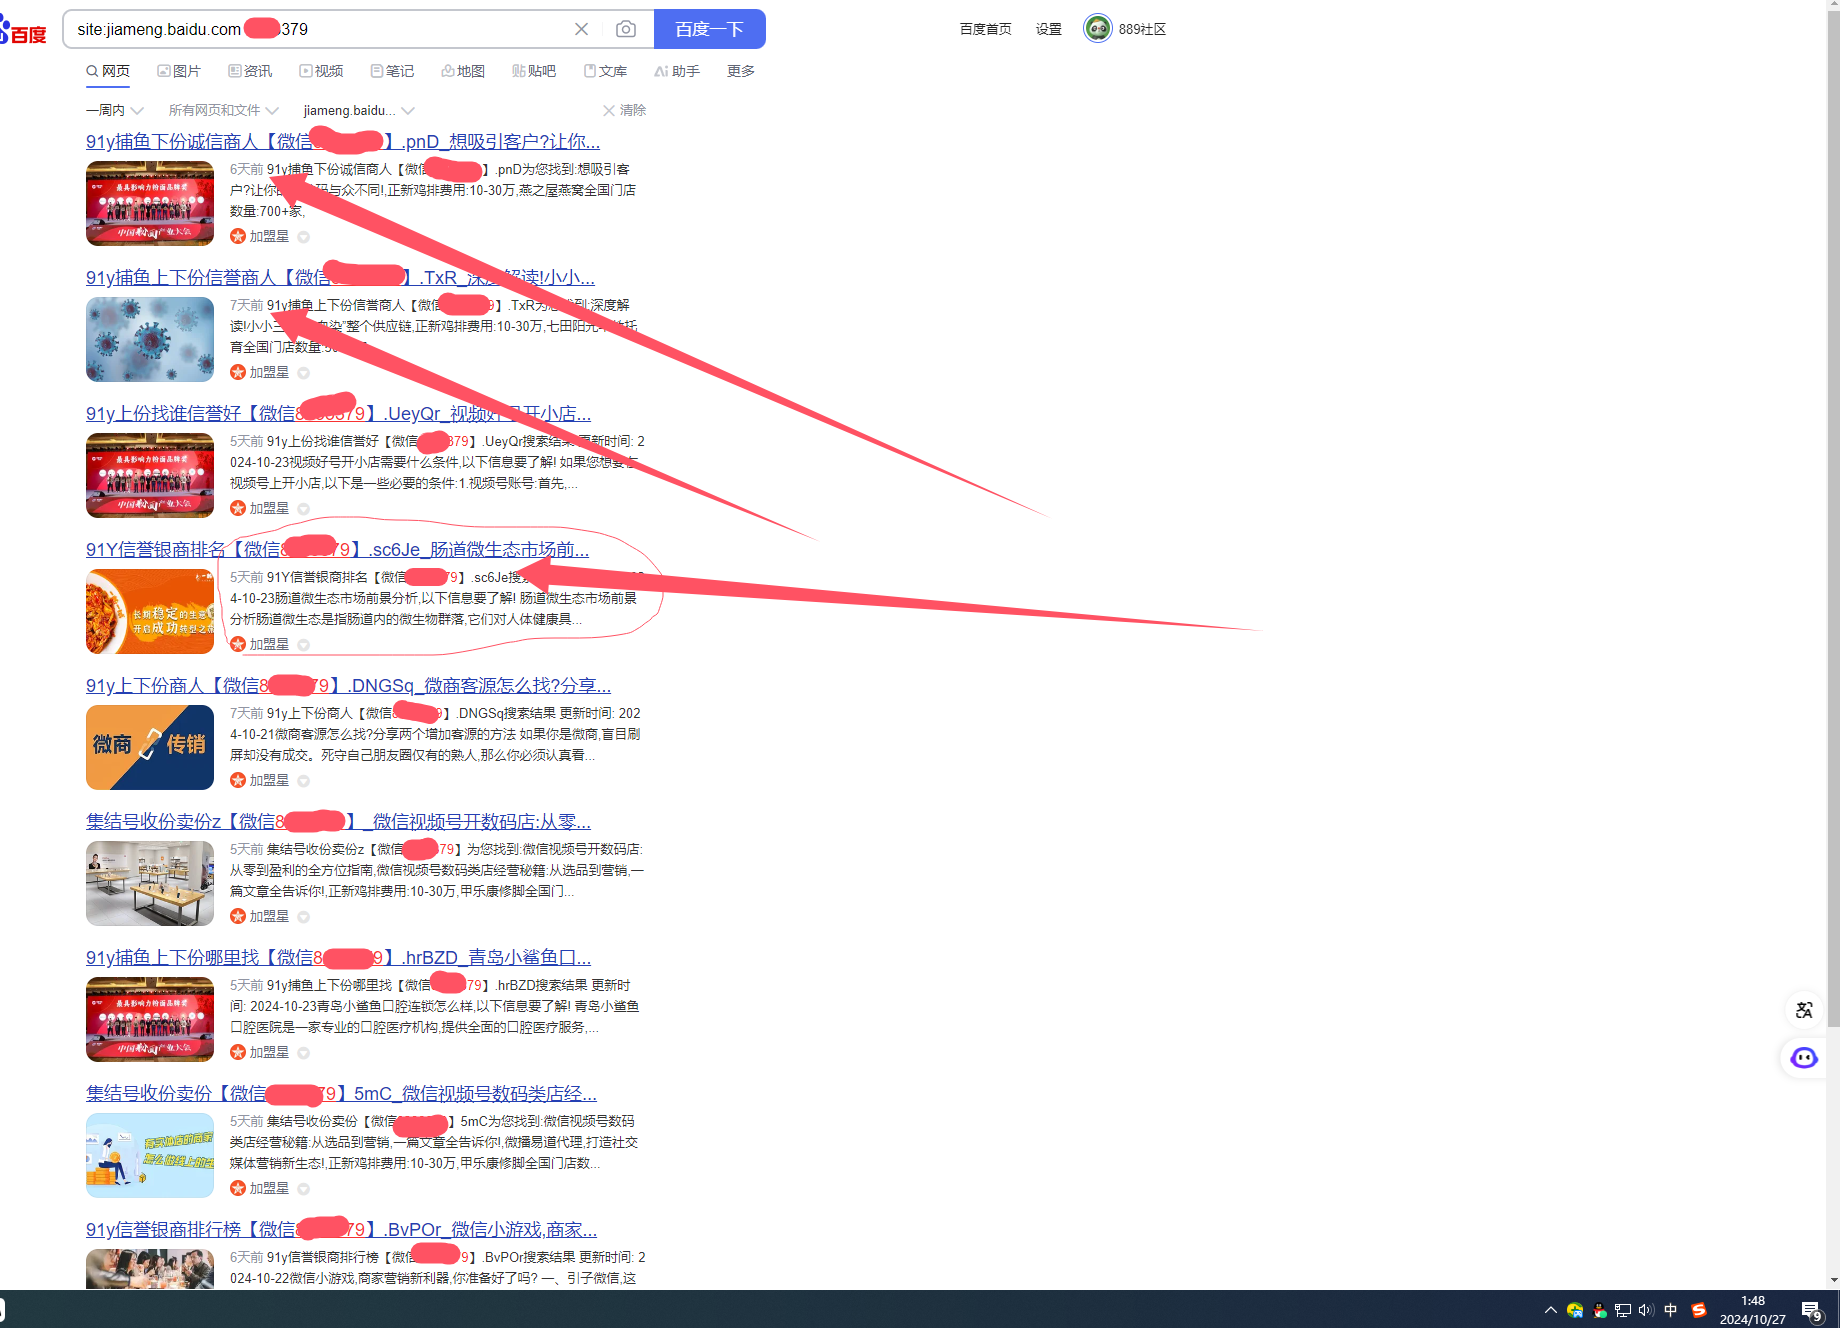Click the Sogou S input tray icon
The height and width of the screenshot is (1328, 1840).
pyautogui.click(x=1699, y=1310)
